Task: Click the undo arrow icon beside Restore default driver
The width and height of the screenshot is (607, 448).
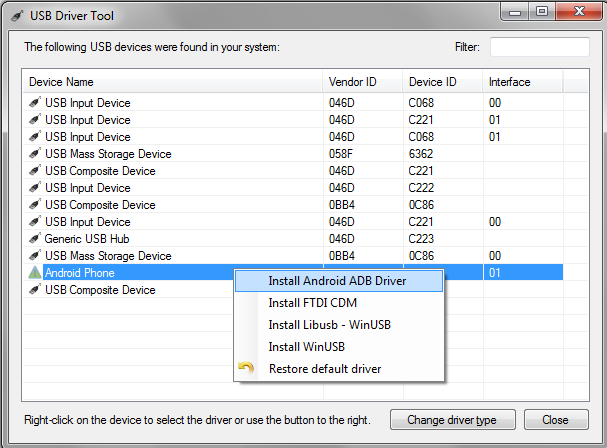Action: click(x=246, y=368)
